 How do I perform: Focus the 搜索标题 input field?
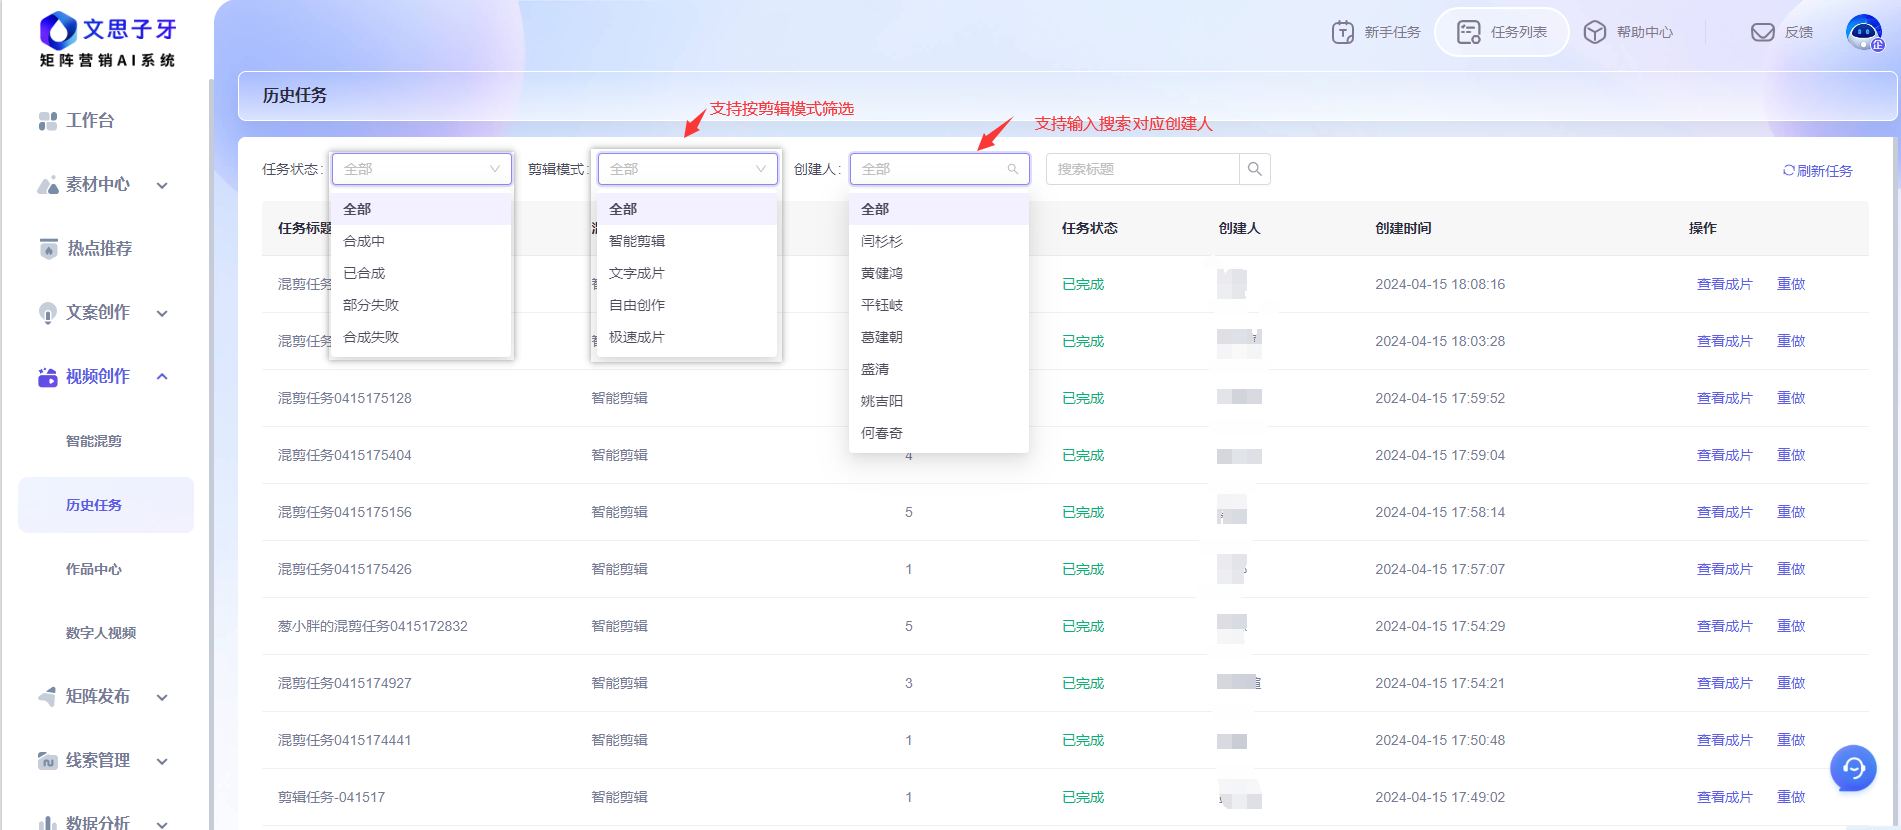[1142, 169]
